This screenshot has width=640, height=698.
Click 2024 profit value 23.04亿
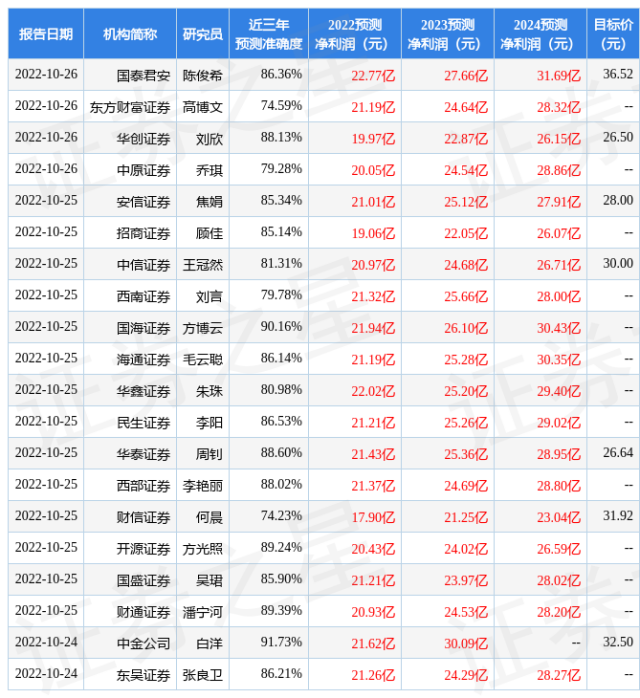tap(559, 517)
